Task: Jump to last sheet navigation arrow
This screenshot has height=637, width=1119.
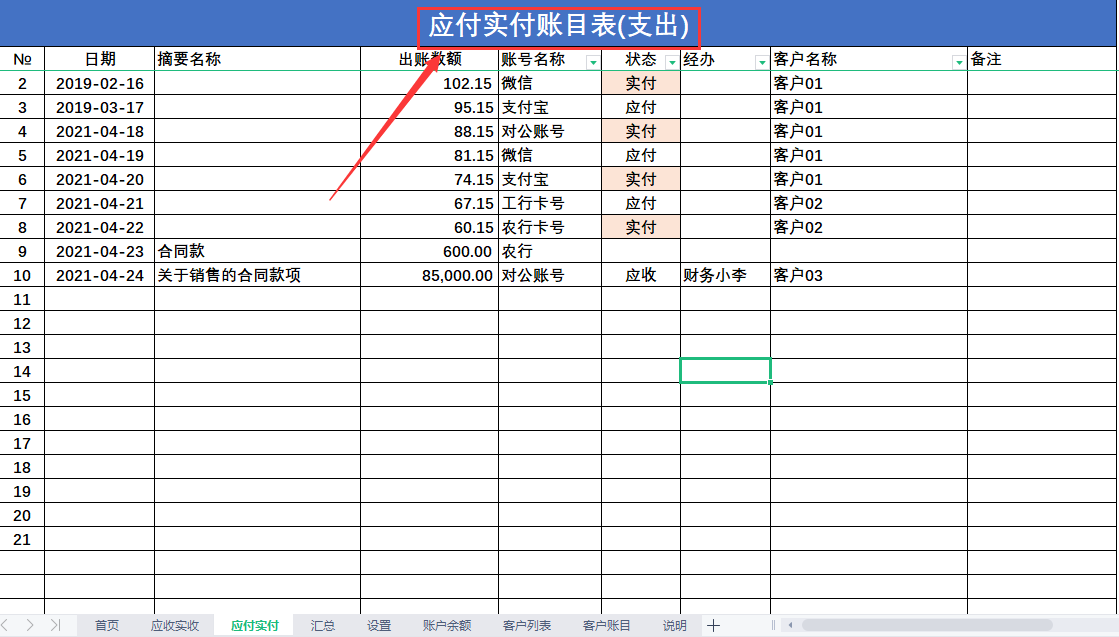Action: [x=55, y=625]
